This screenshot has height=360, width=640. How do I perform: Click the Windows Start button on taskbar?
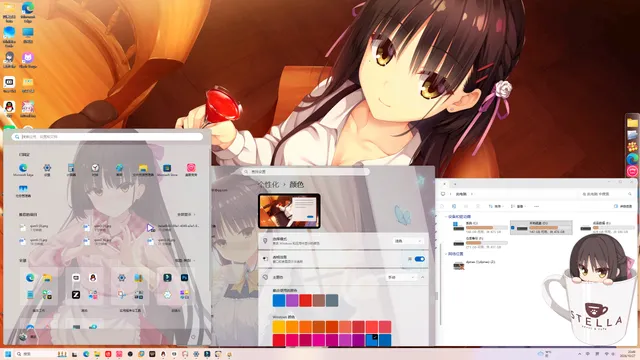7,354
